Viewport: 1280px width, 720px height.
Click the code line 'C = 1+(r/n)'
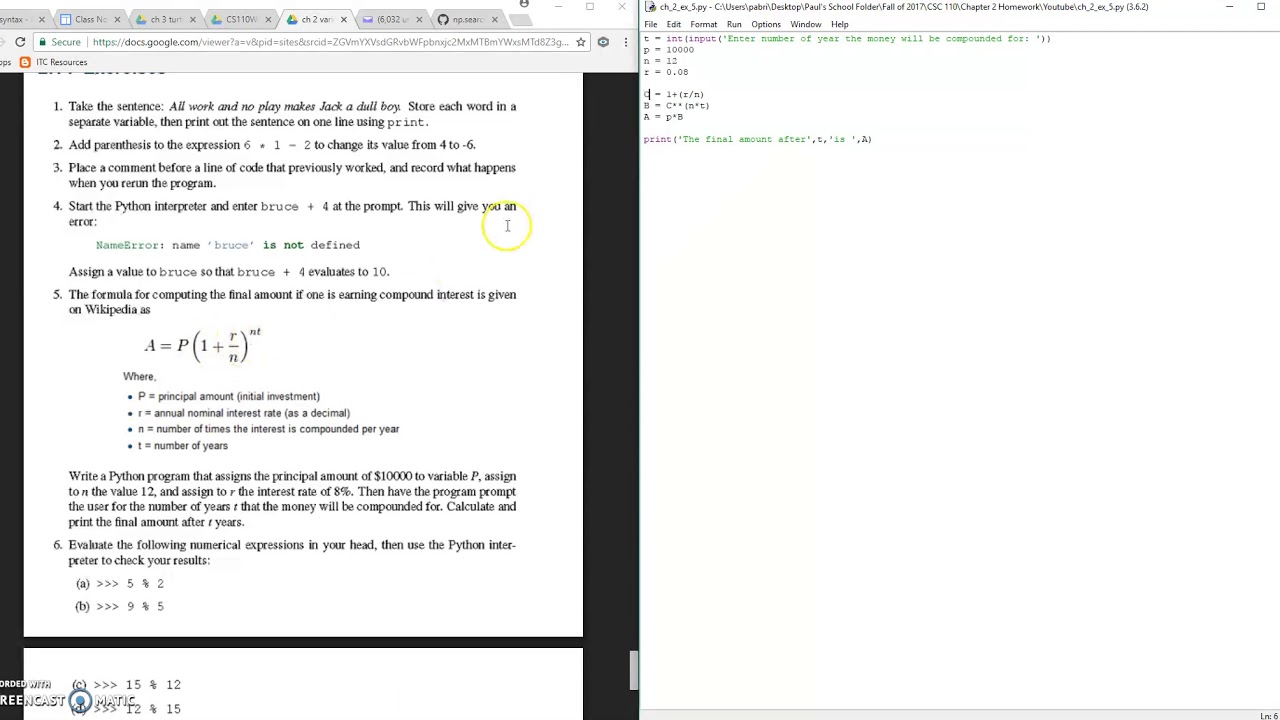click(674, 95)
